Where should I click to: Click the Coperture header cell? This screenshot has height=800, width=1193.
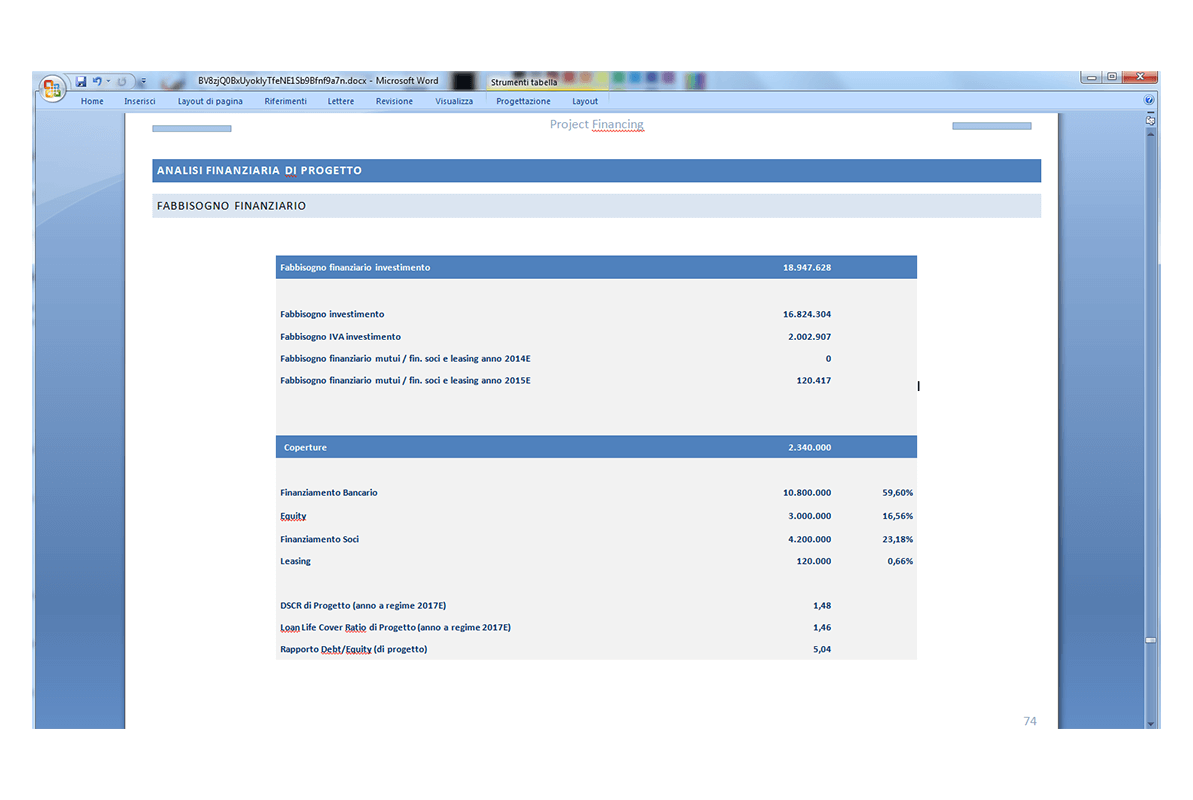pyautogui.click(x=305, y=448)
